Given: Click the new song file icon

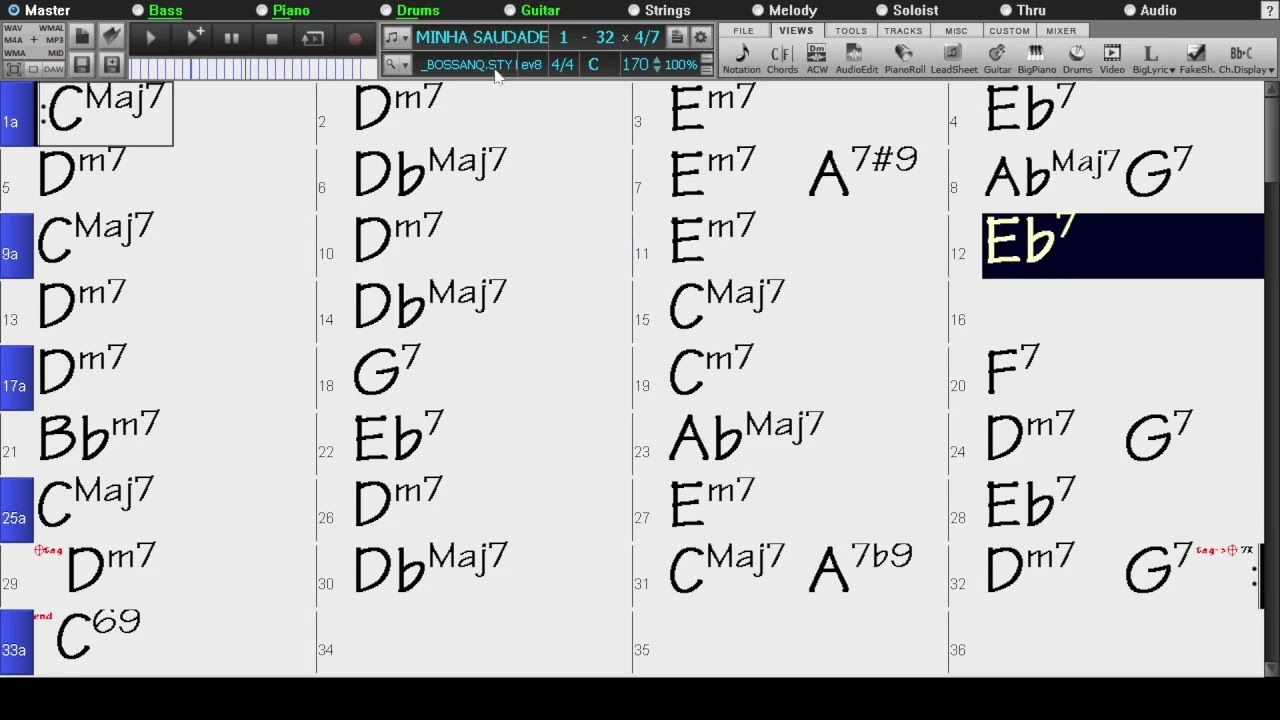Looking at the screenshot, I should click(82, 37).
